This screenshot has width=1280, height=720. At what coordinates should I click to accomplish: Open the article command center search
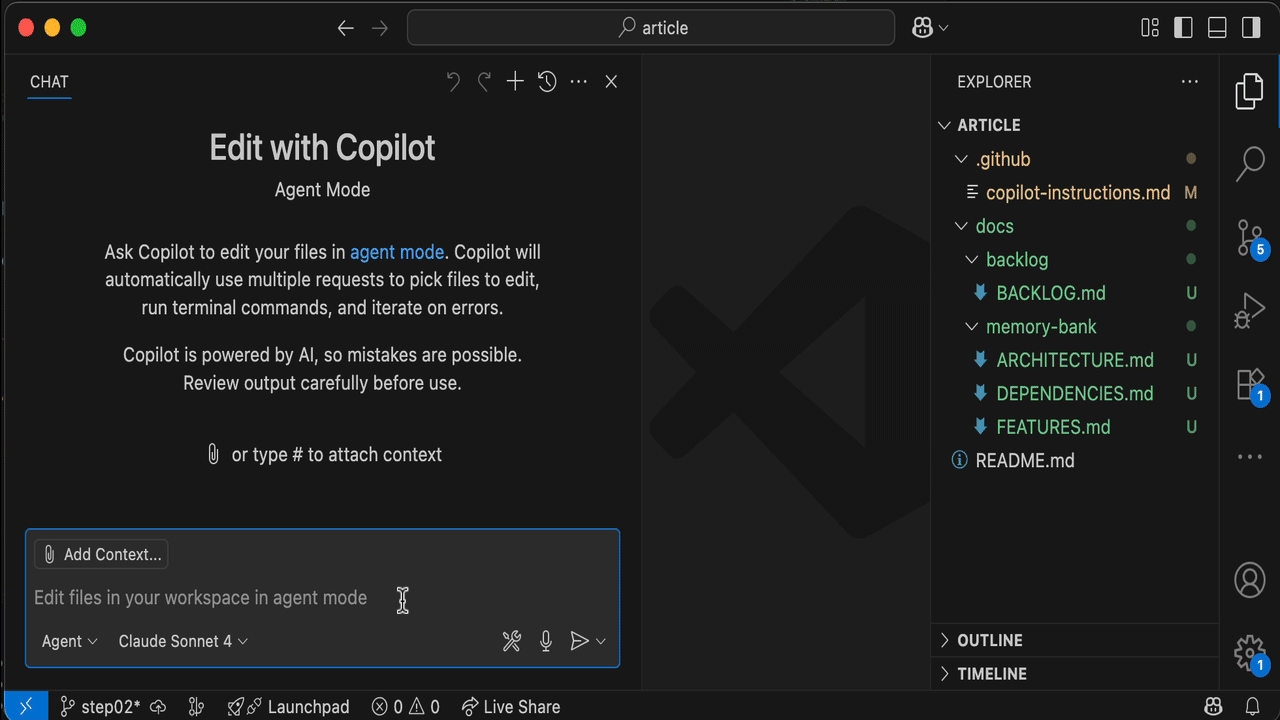[651, 28]
